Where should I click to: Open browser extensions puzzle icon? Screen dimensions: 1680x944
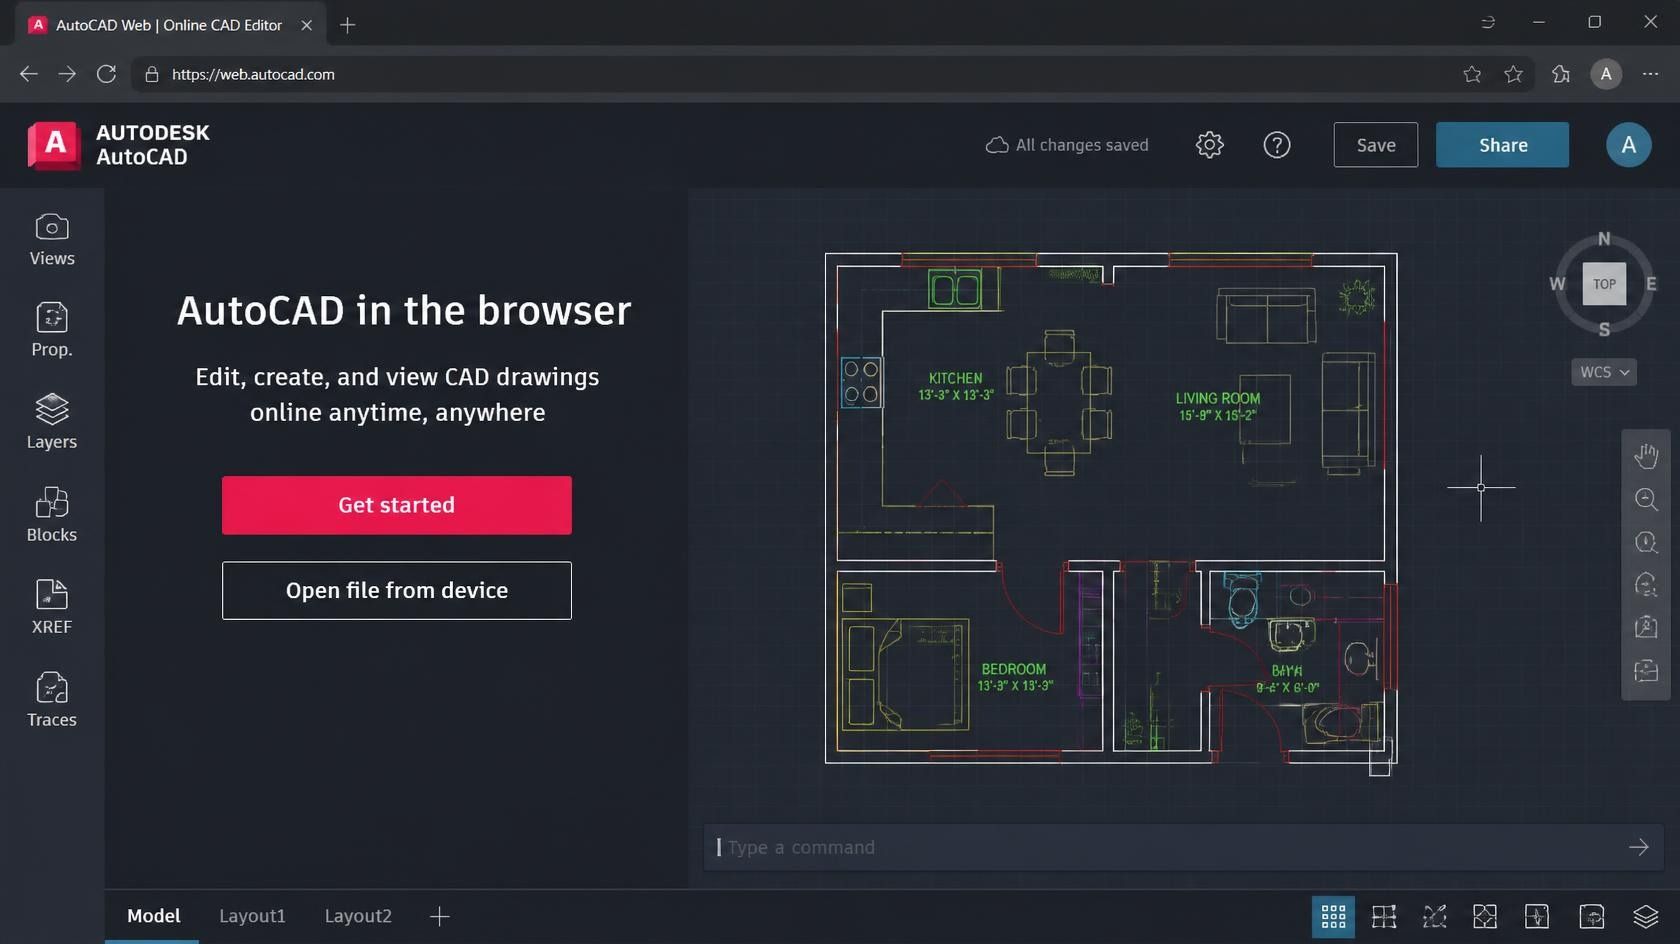pyautogui.click(x=1560, y=74)
